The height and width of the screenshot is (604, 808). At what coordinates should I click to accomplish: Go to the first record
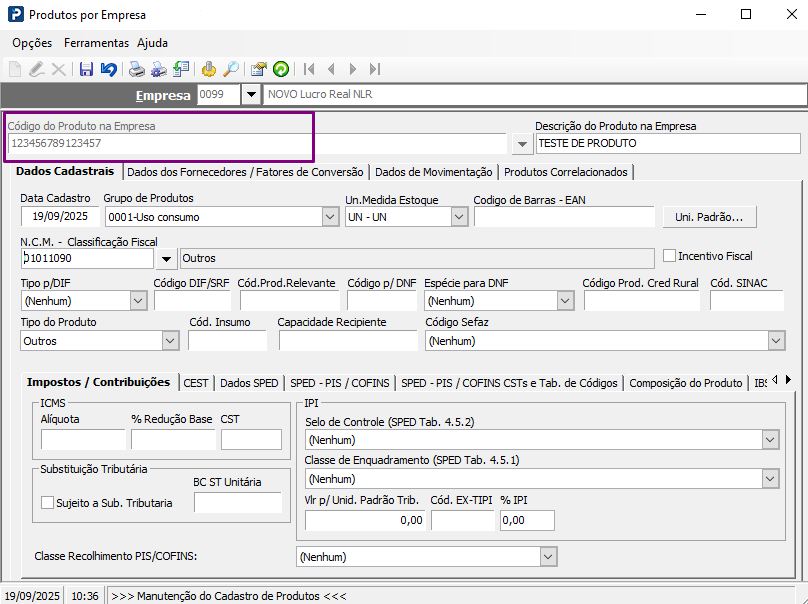[309, 69]
